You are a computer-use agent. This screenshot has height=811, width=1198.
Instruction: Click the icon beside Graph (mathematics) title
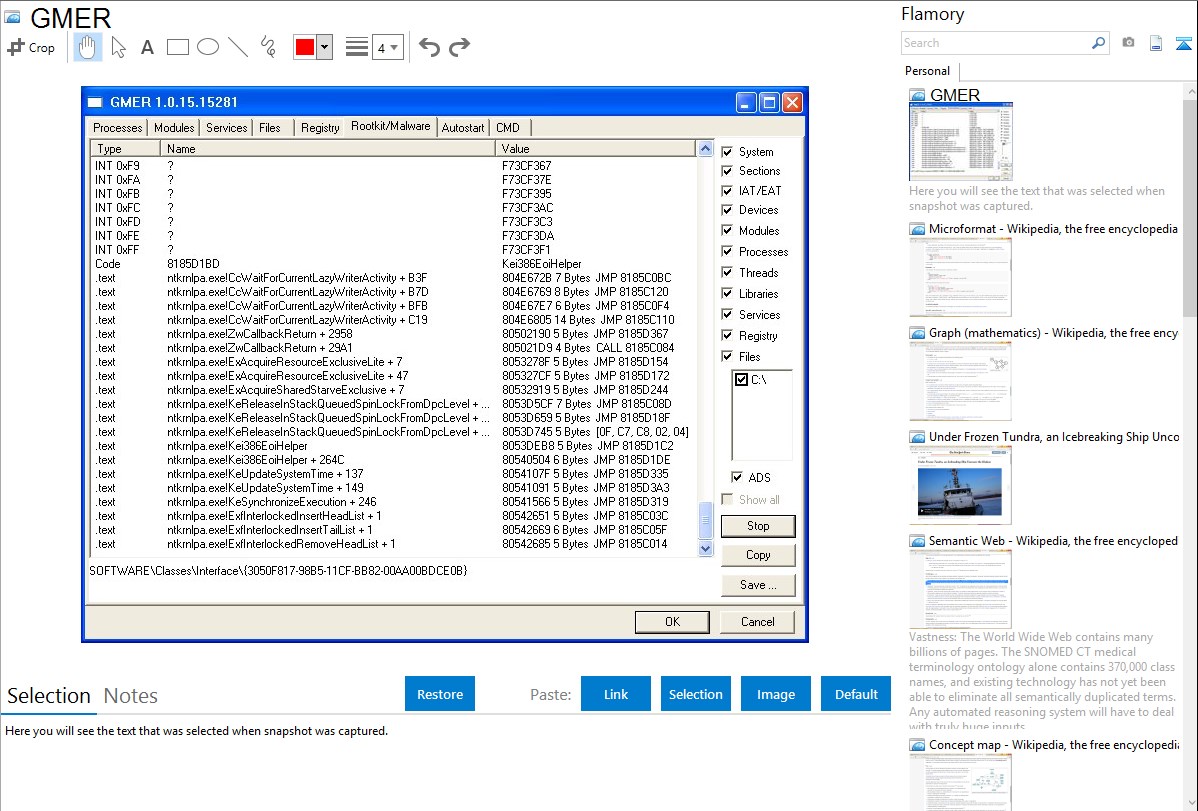917,333
